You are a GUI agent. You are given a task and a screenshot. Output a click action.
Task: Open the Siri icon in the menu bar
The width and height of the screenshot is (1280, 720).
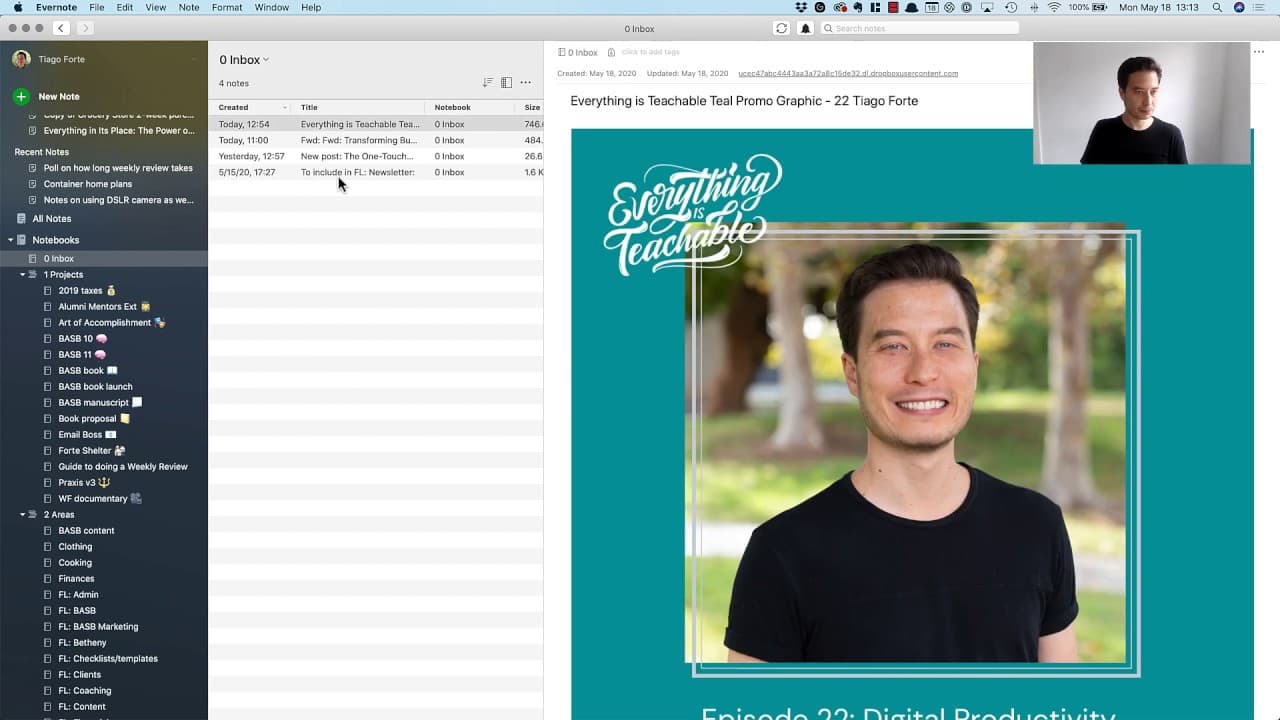pos(1240,7)
